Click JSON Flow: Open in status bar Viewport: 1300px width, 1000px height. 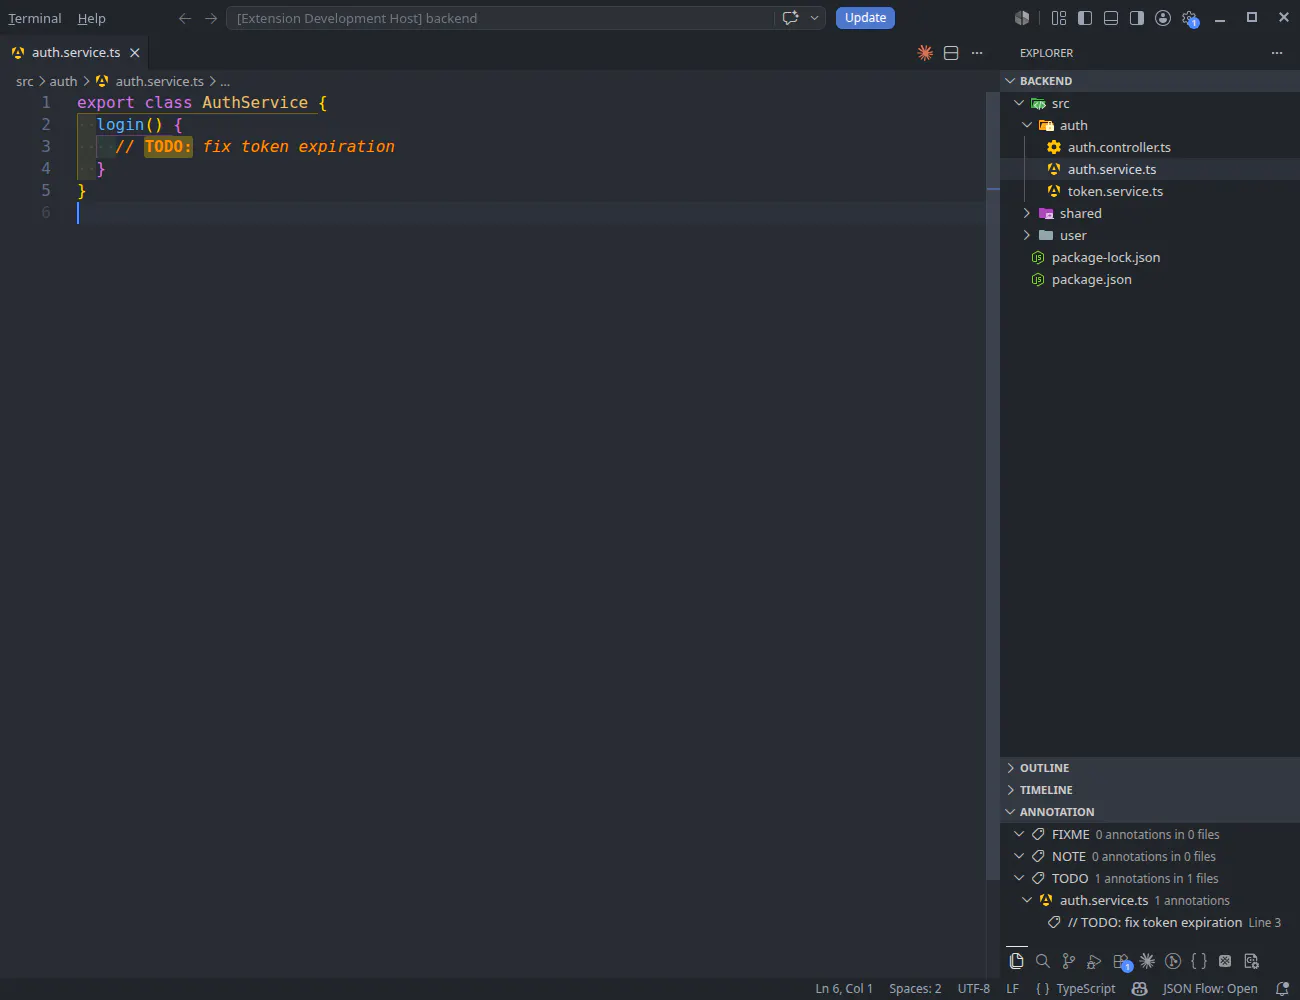tap(1210, 988)
